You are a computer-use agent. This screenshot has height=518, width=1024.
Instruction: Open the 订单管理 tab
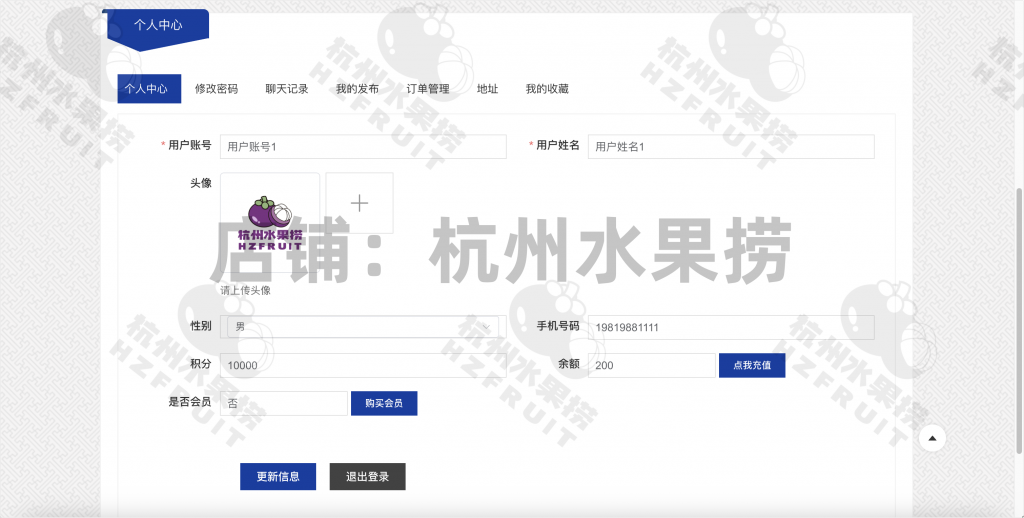(x=428, y=89)
